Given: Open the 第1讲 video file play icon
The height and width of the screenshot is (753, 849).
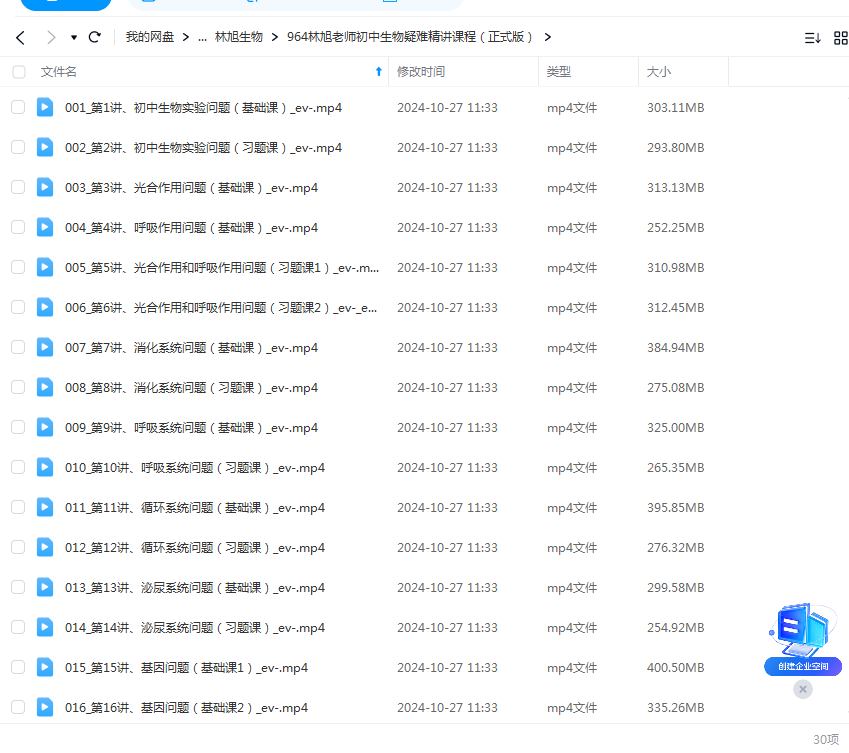Looking at the screenshot, I should (44, 107).
